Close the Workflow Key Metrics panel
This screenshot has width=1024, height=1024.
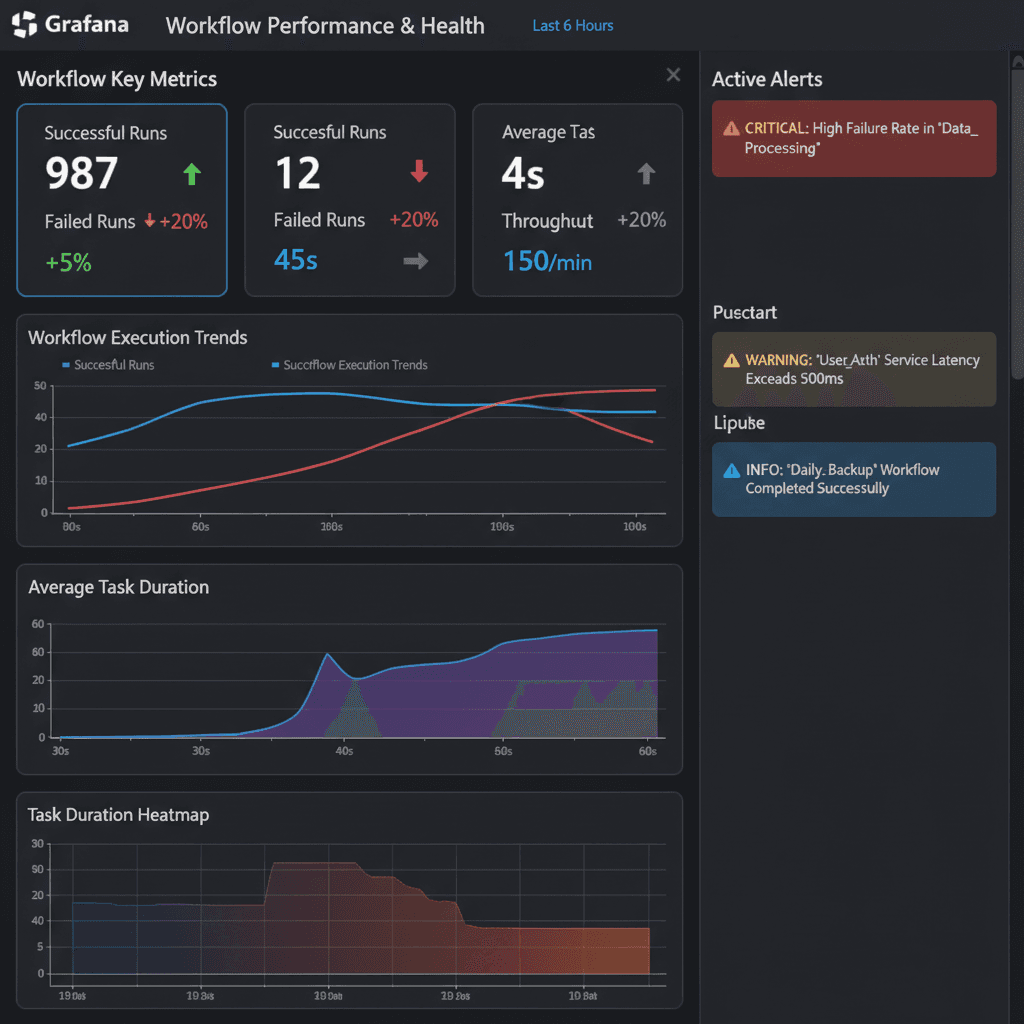[x=672, y=74]
